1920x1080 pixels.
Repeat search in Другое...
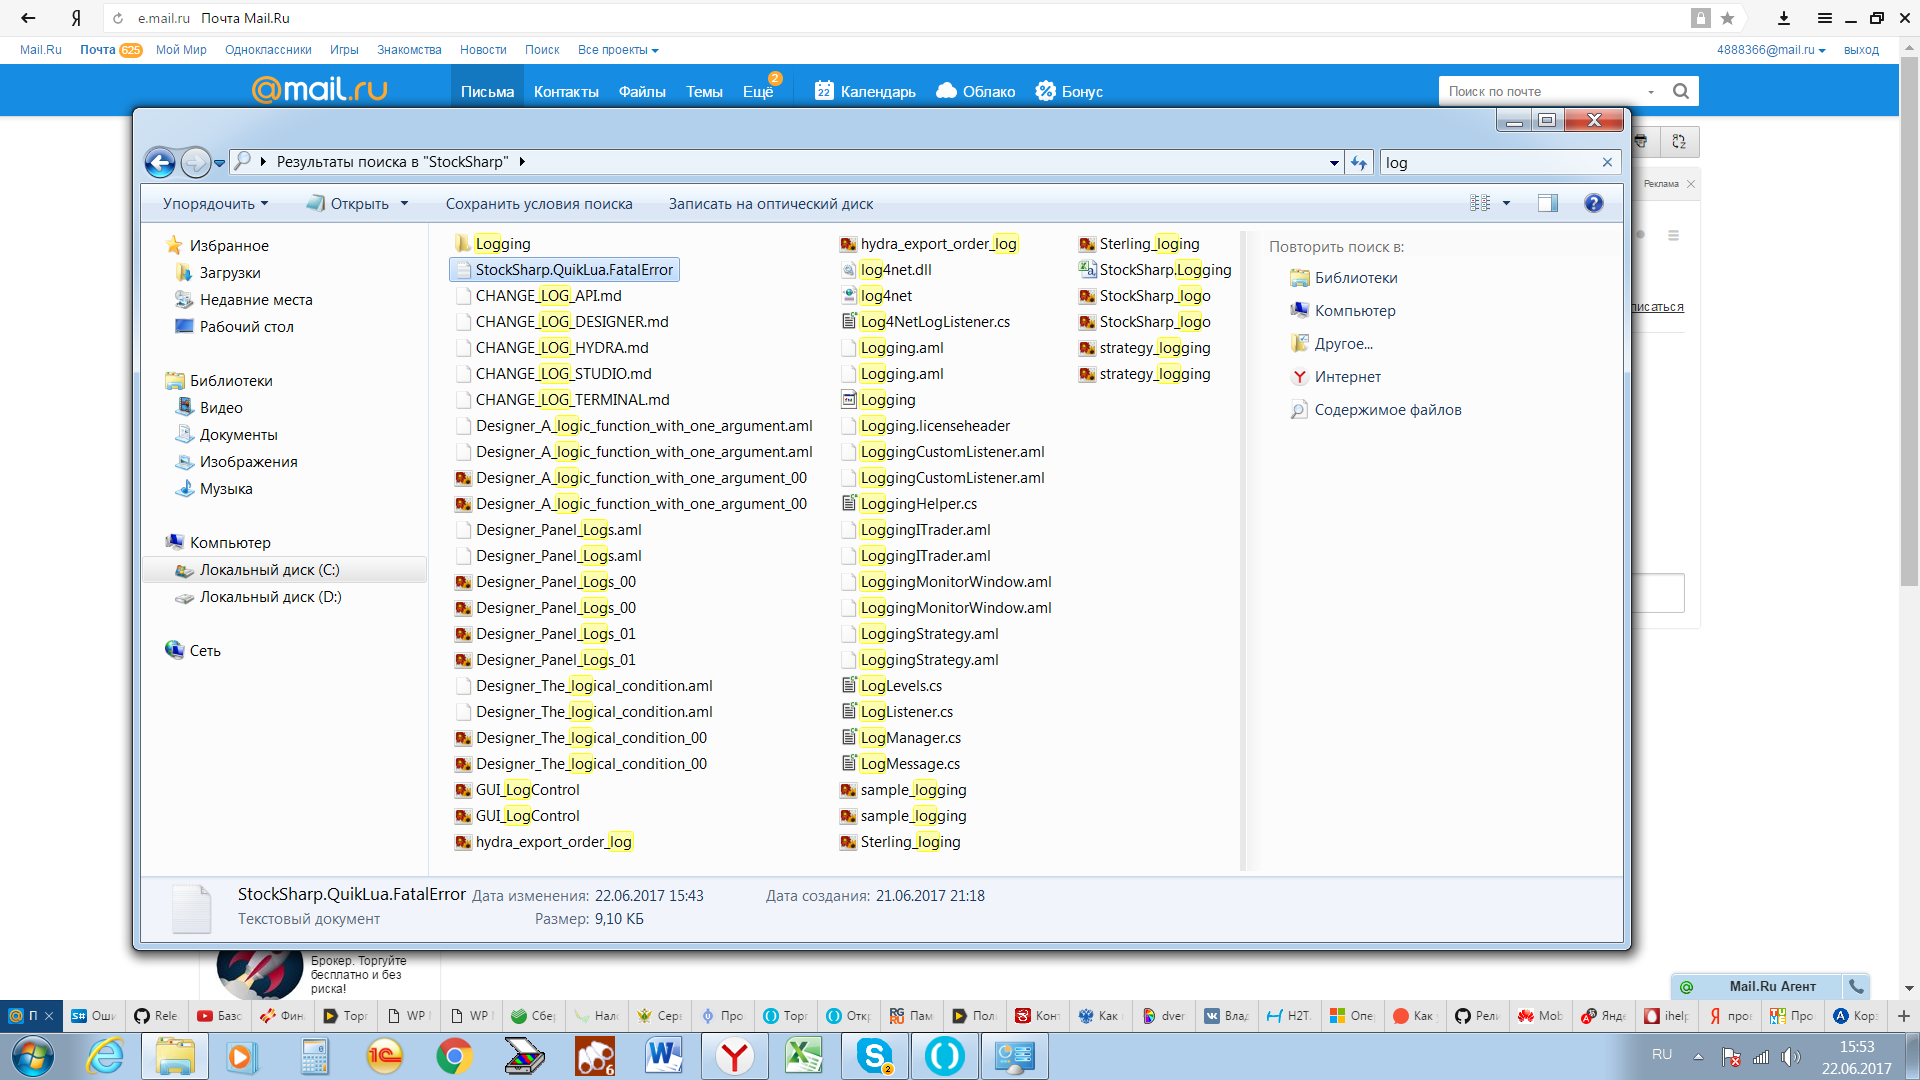click(1343, 343)
